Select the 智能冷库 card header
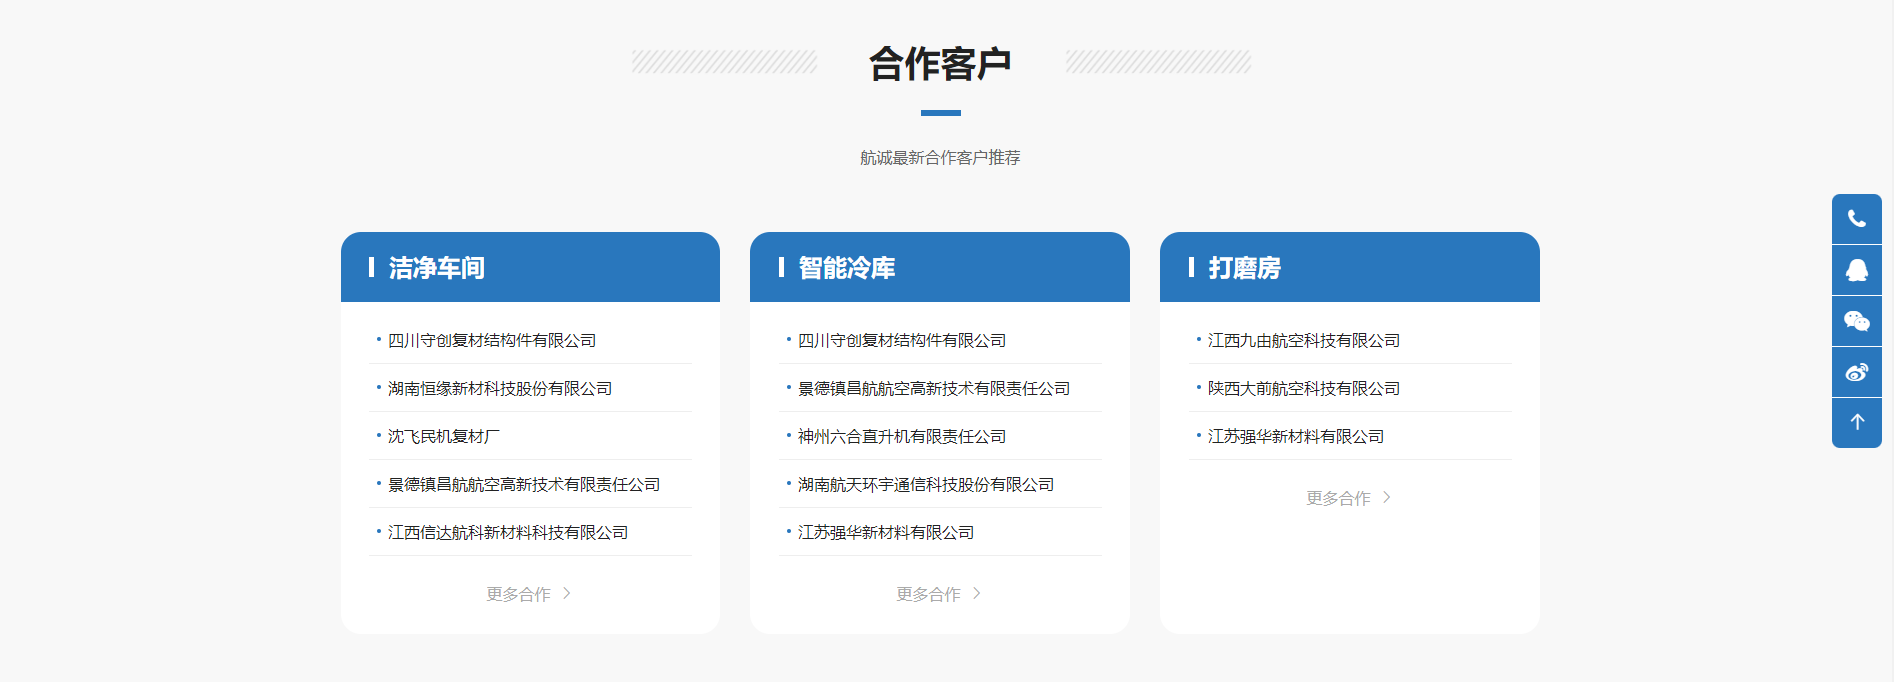The width and height of the screenshot is (1894, 682). (940, 267)
